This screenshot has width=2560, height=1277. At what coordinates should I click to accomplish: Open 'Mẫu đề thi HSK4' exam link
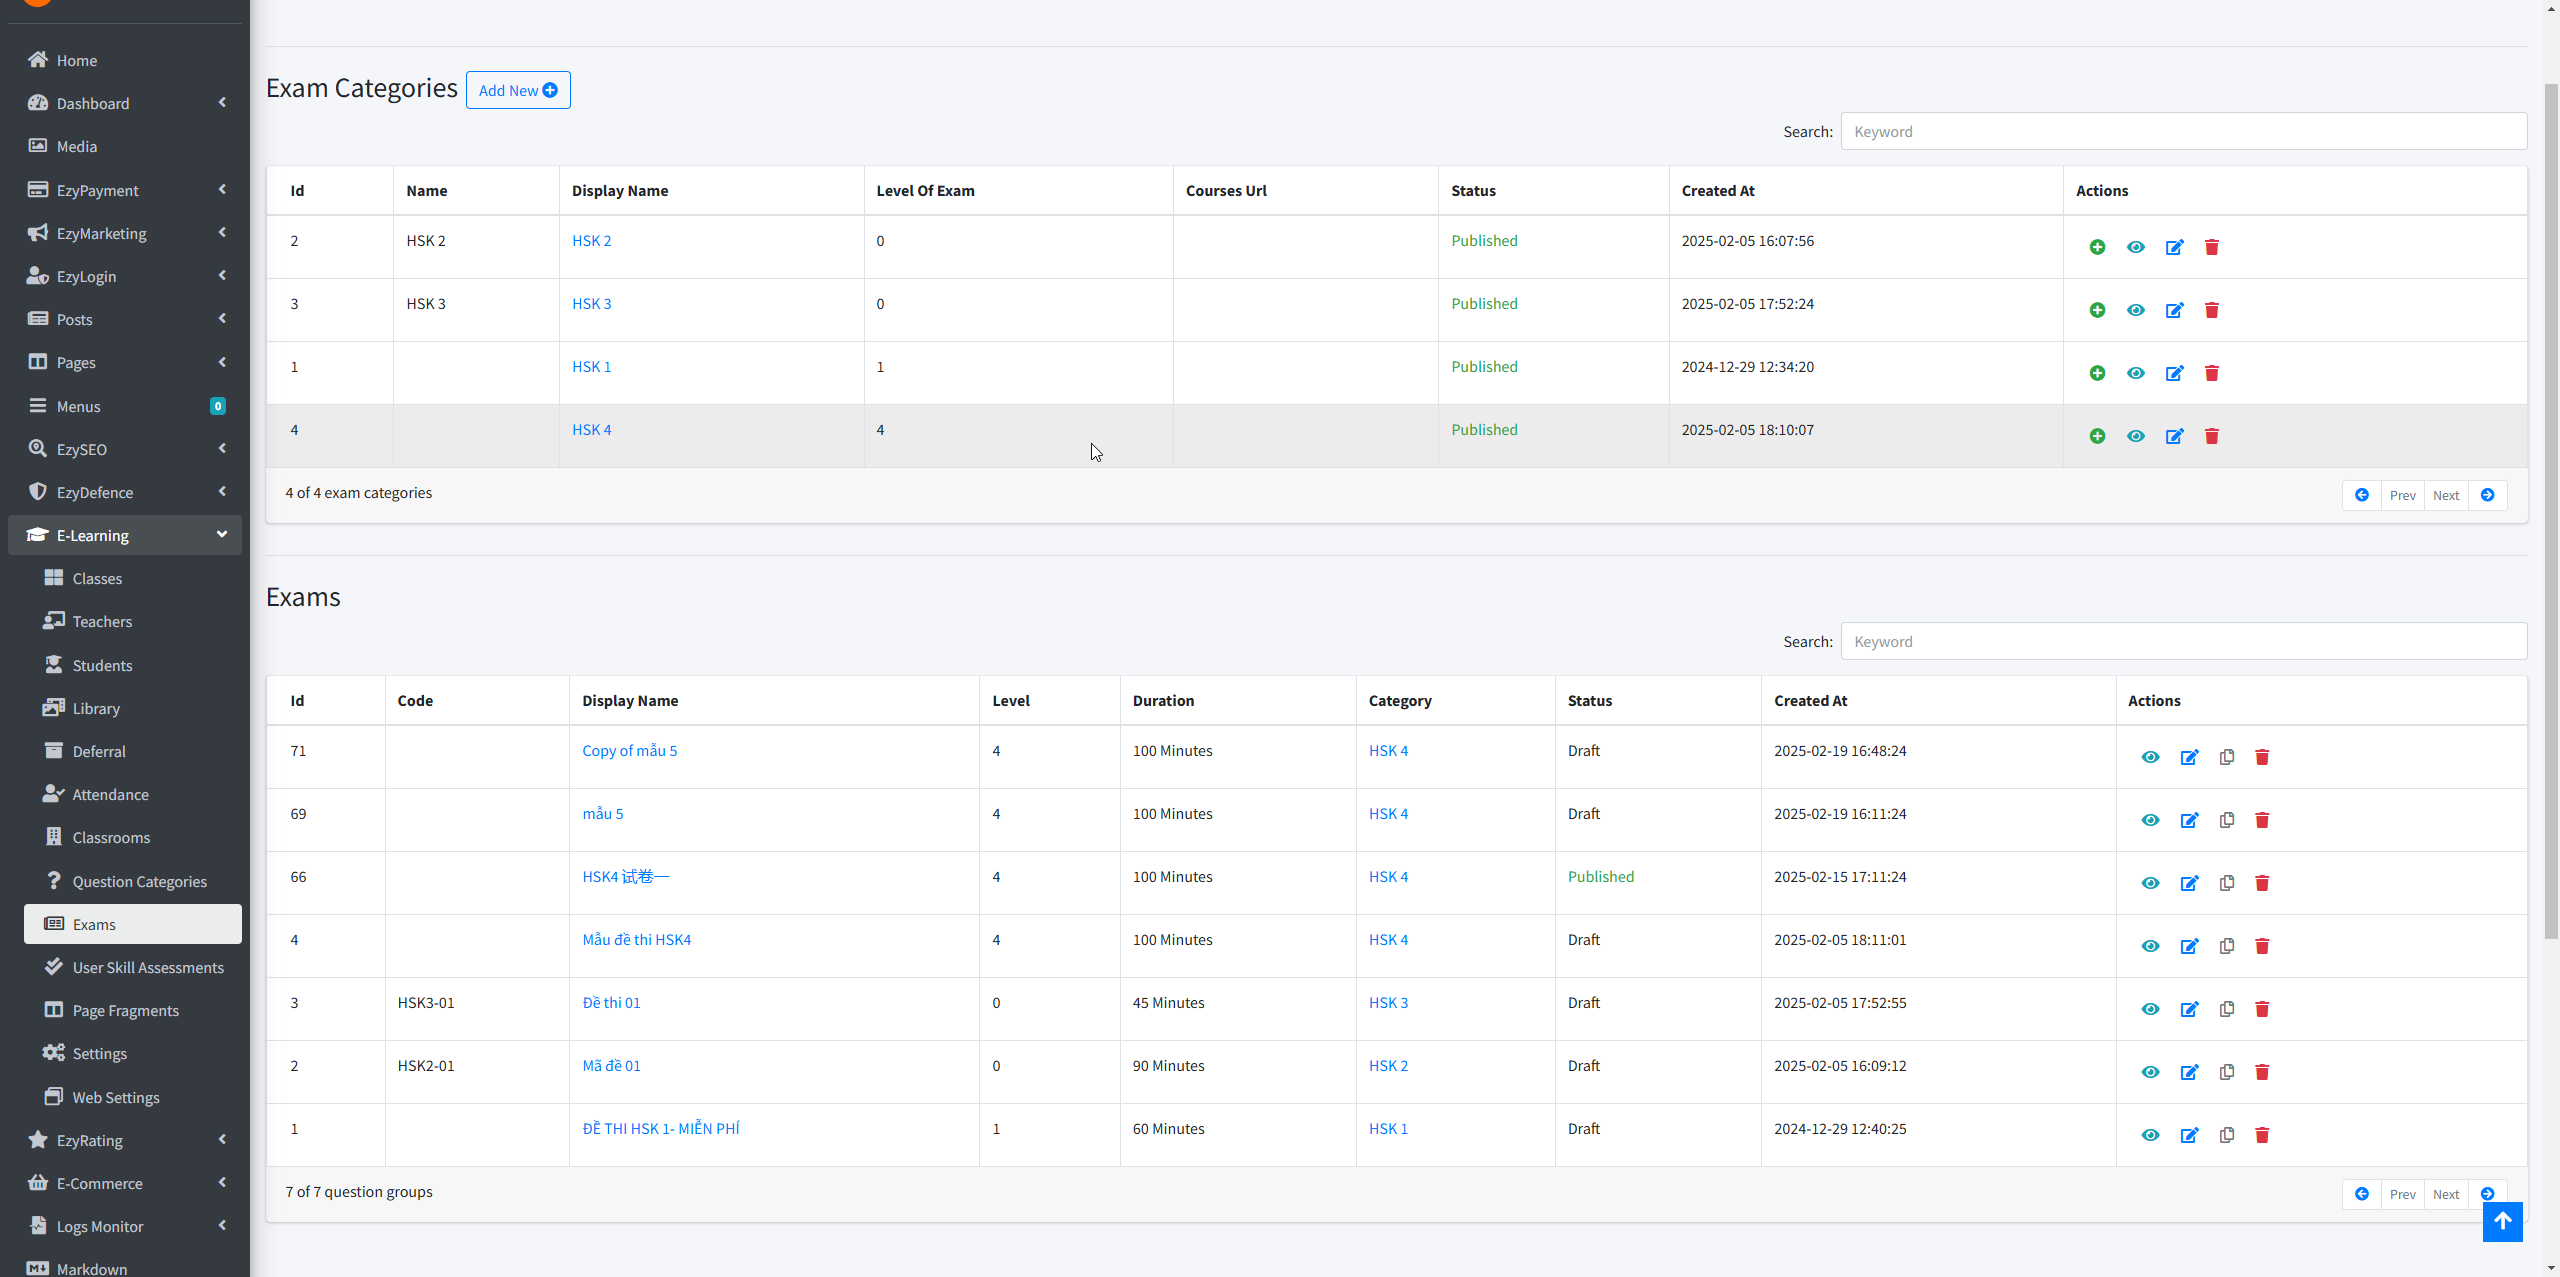(x=636, y=940)
